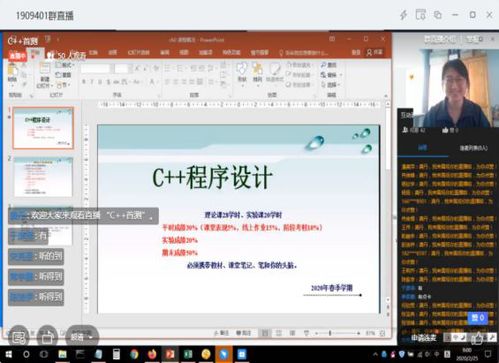Toggle the Notes (备注) pane
The width and height of the screenshot is (499, 363).
[x=221, y=333]
